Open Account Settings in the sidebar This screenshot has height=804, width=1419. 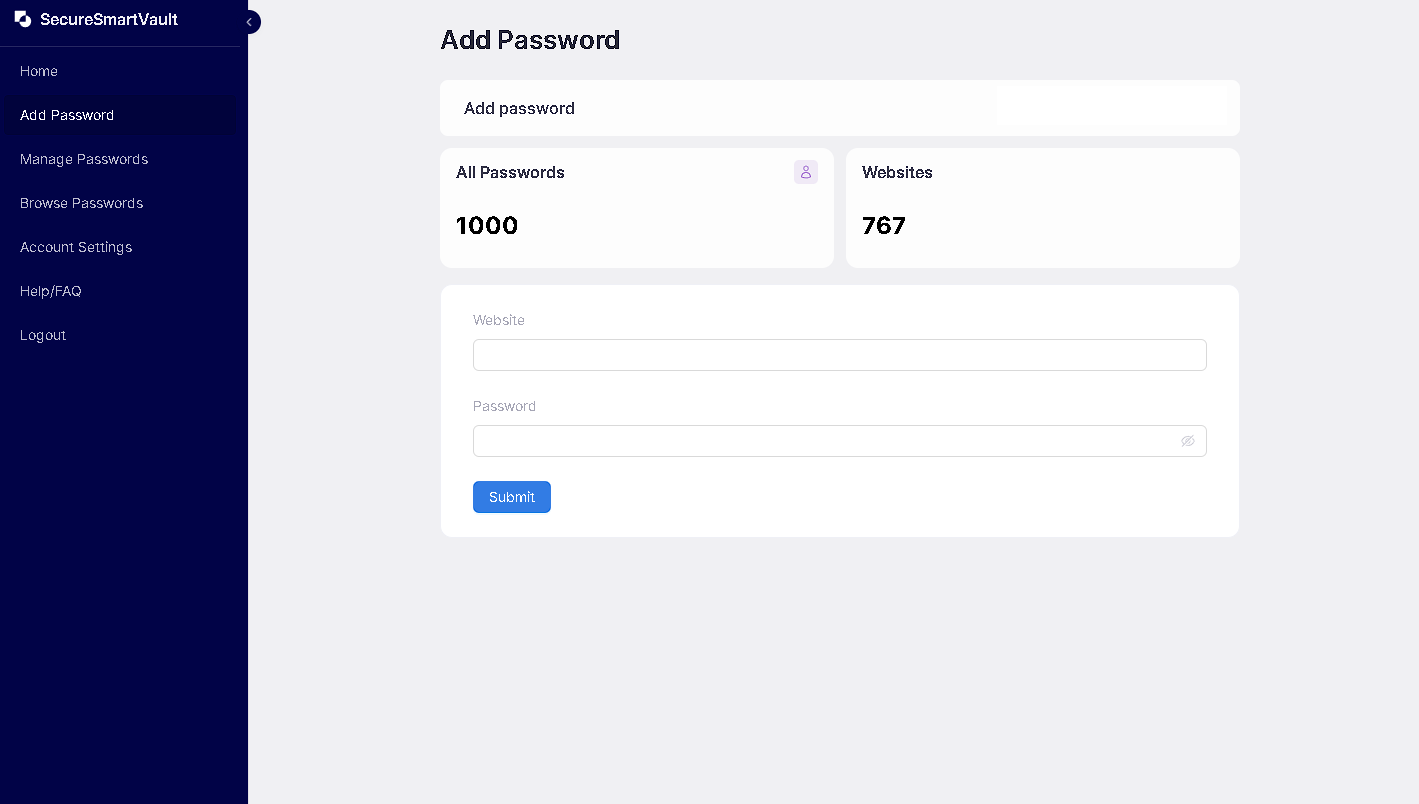[x=76, y=247]
